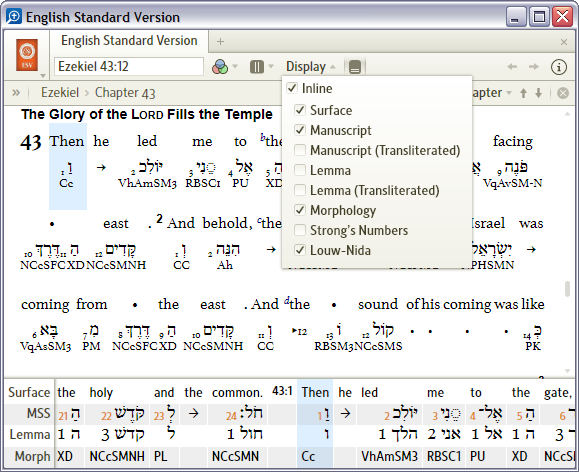Viewport: 579px width, 472px height.
Task: Click the footnote marker d before 'the'
Action: [x=287, y=301]
